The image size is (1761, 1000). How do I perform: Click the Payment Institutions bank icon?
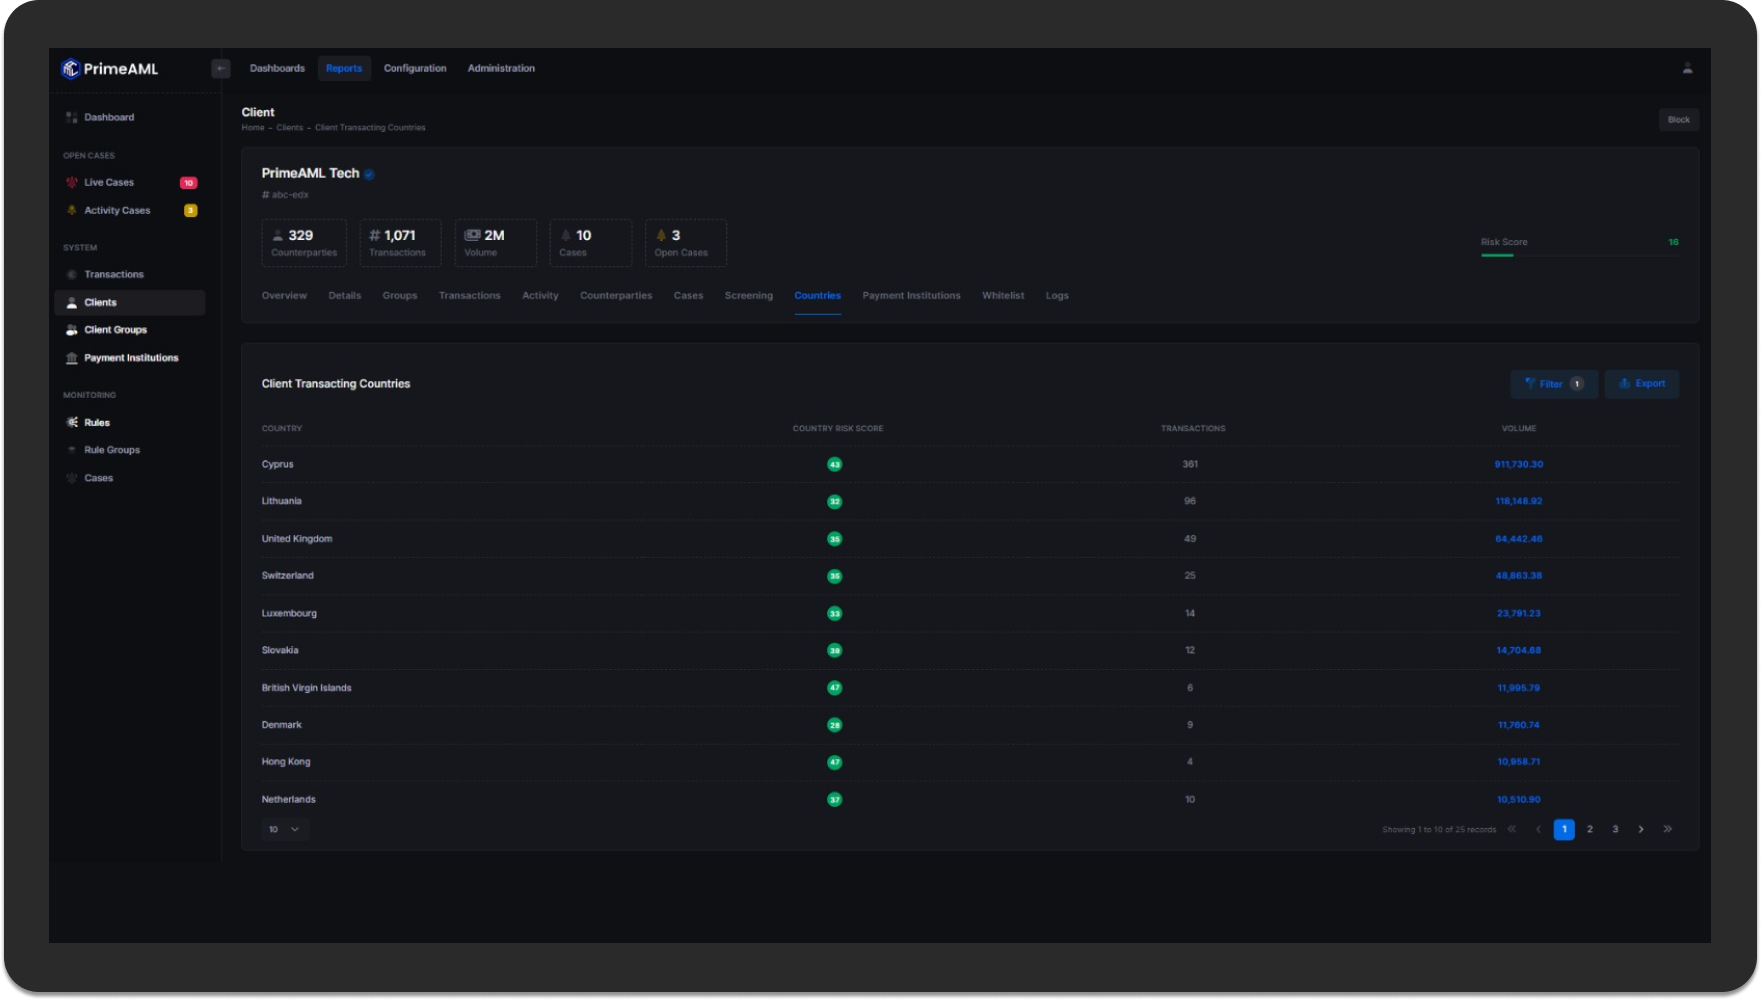tap(72, 358)
